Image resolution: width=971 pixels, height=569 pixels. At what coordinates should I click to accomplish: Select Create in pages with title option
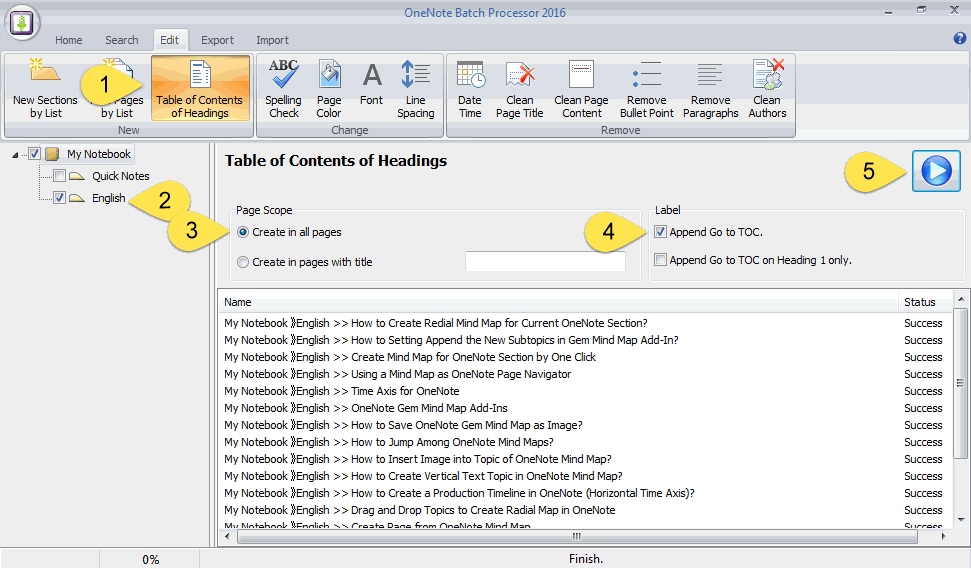[x=243, y=262]
